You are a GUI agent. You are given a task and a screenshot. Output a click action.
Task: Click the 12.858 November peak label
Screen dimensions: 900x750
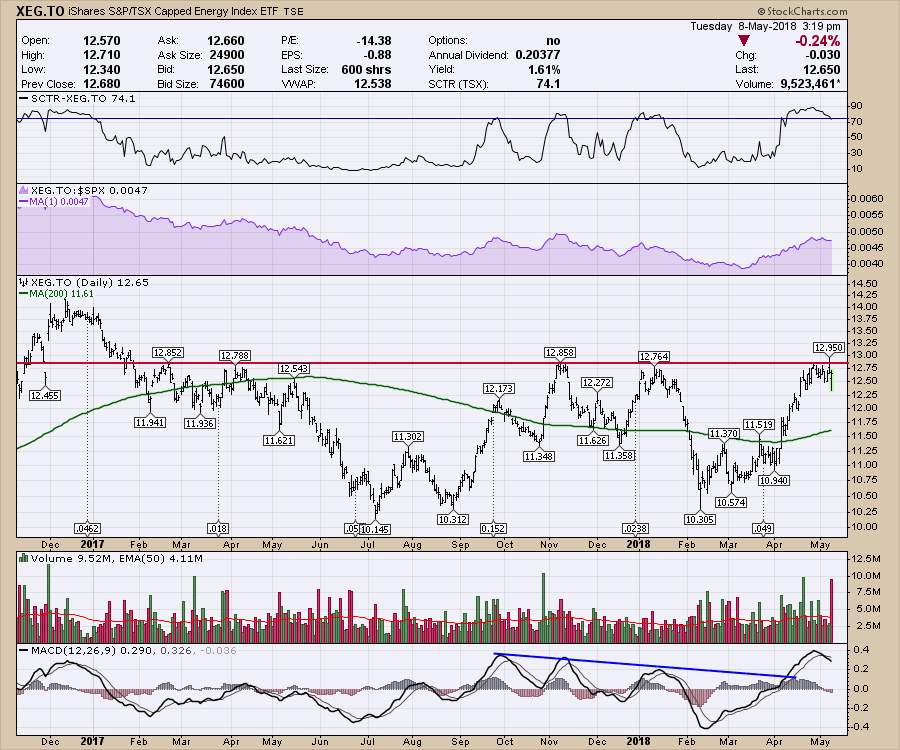pos(560,352)
